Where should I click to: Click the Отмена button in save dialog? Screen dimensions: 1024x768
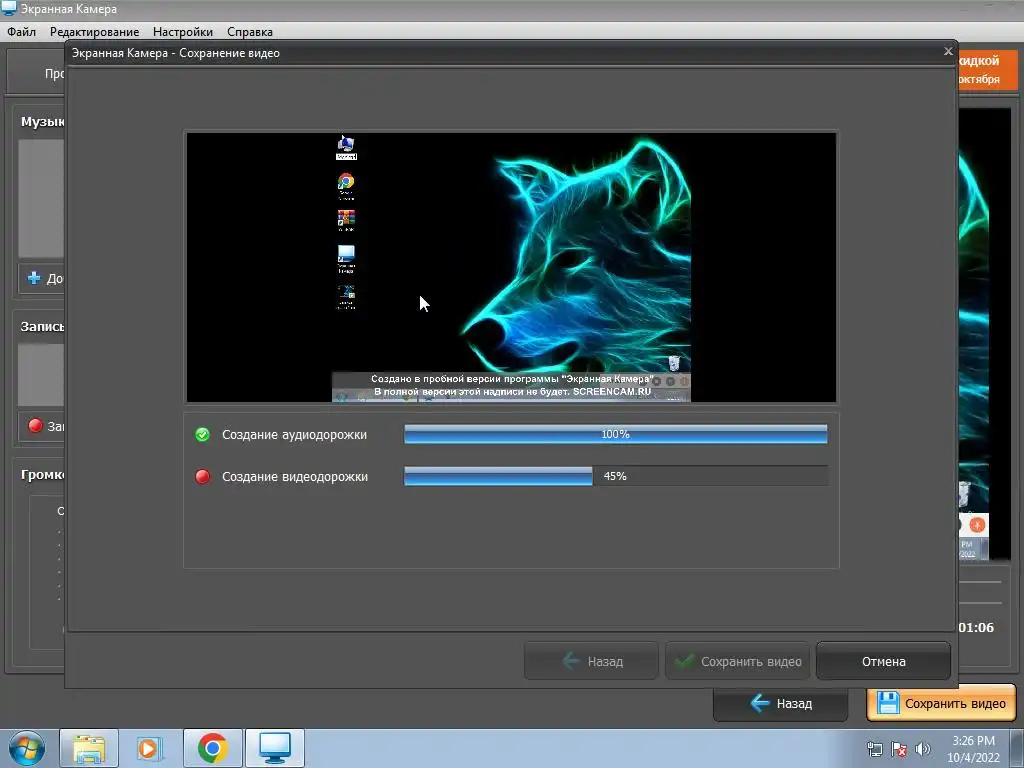[883, 662]
